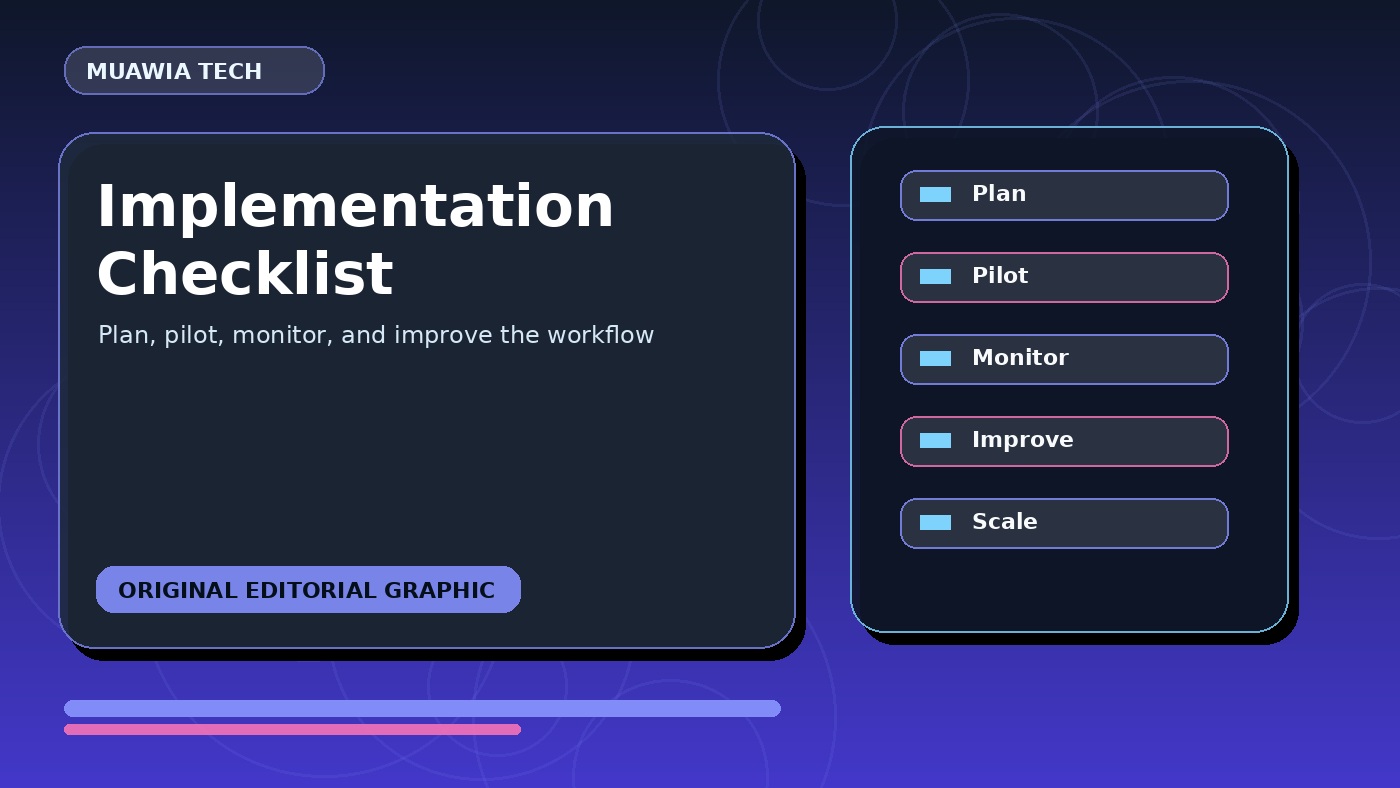Click the ORIGINAL EDITORIAL GRAPHIC label
Viewport: 1400px width, 788px height.
pyautogui.click(x=308, y=590)
